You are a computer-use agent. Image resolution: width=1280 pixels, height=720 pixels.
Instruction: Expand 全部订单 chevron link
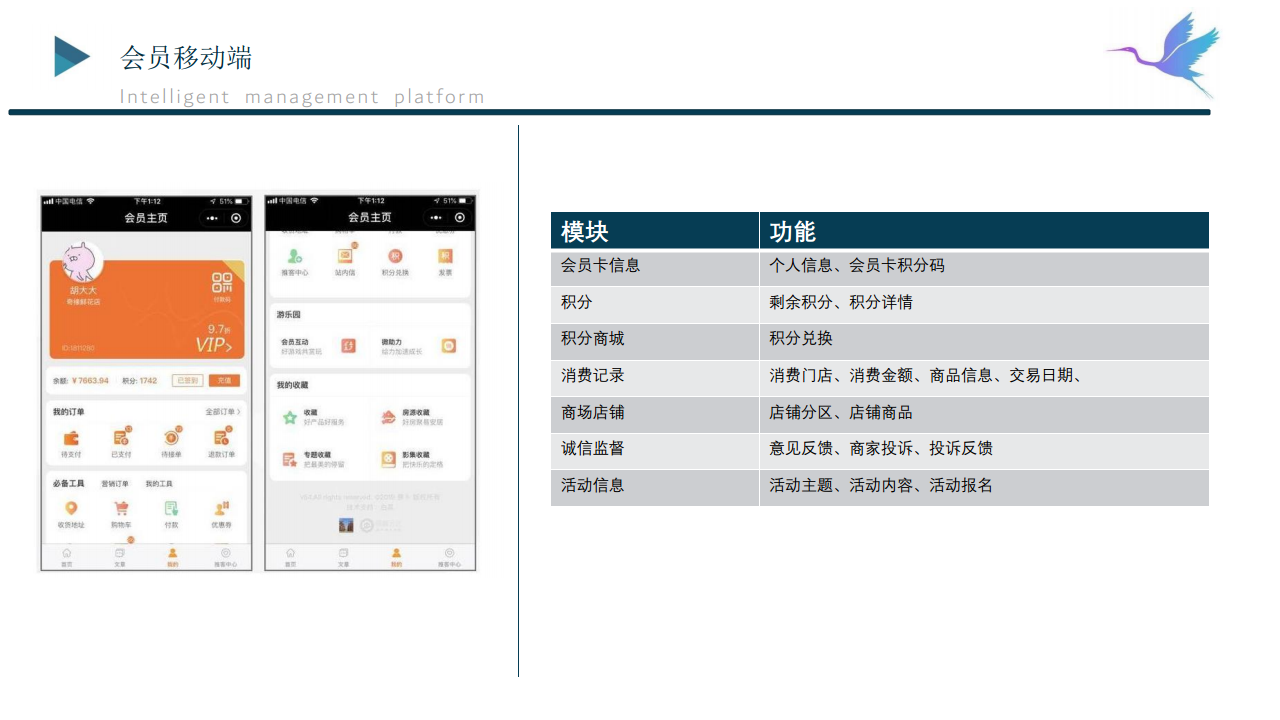click(223, 412)
